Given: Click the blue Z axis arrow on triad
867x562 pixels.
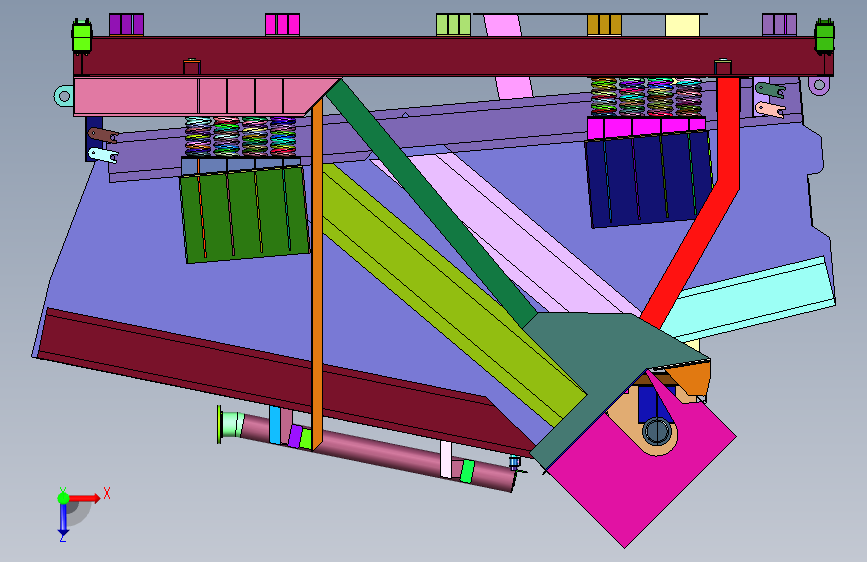Looking at the screenshot, I should point(63,520).
